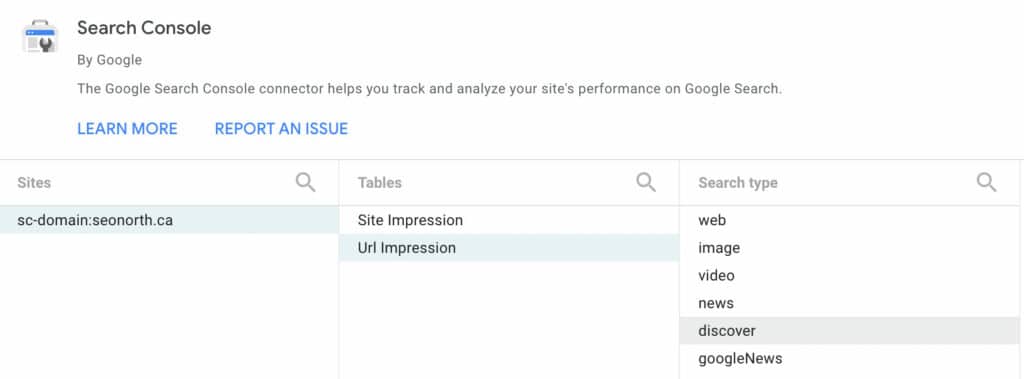Image resolution: width=1024 pixels, height=379 pixels.
Task: Click the REPORT AN ISSUE link
Action: (281, 129)
